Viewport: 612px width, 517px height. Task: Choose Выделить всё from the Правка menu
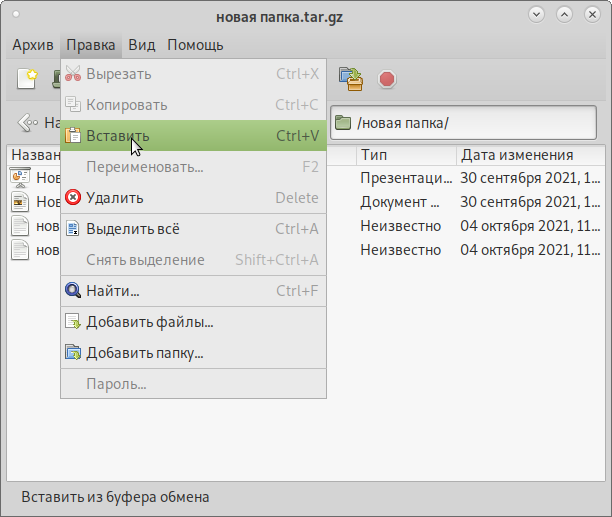[x=133, y=229]
